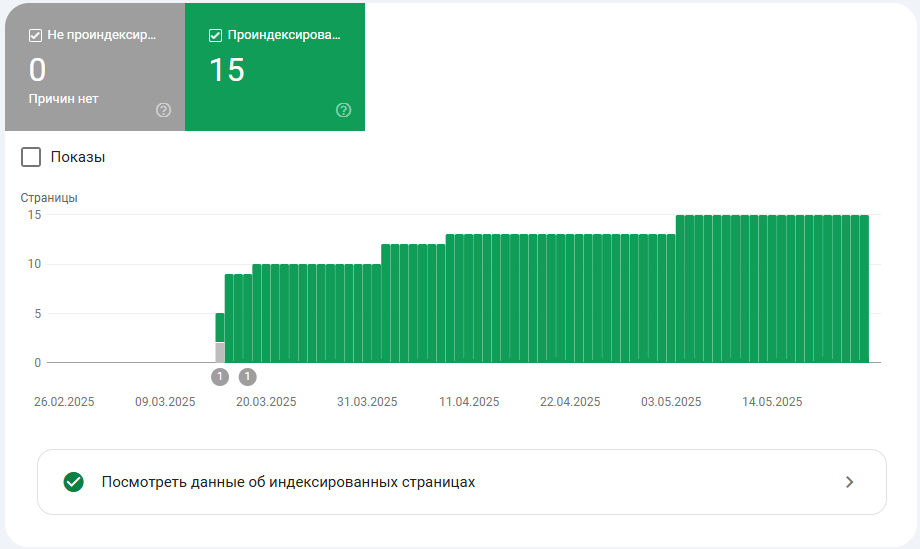
Task: Click first bar where pages reach 15
Action: pyautogui.click(x=680, y=290)
